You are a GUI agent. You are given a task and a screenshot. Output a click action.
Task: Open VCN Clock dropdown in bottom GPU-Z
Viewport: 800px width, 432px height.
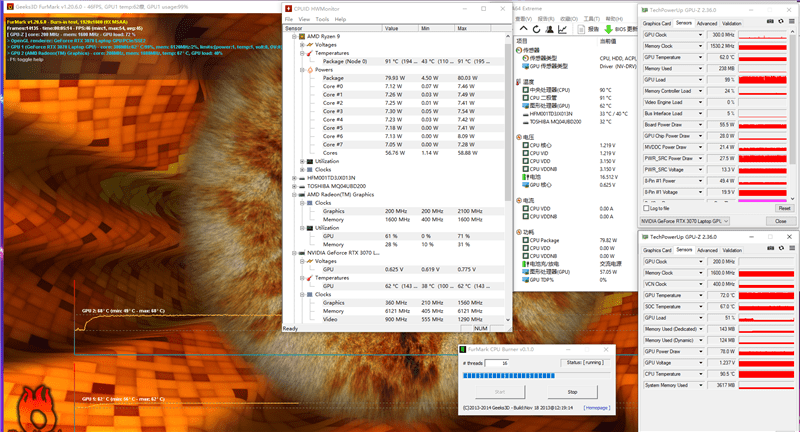tap(700, 284)
